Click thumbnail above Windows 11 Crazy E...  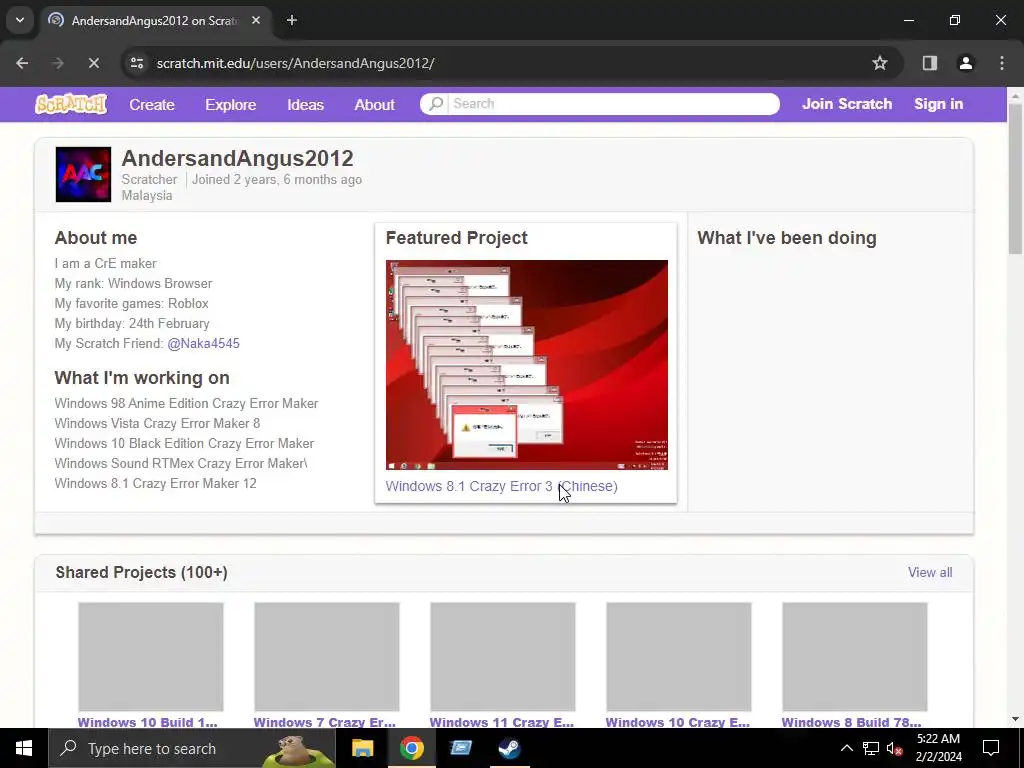(503, 656)
